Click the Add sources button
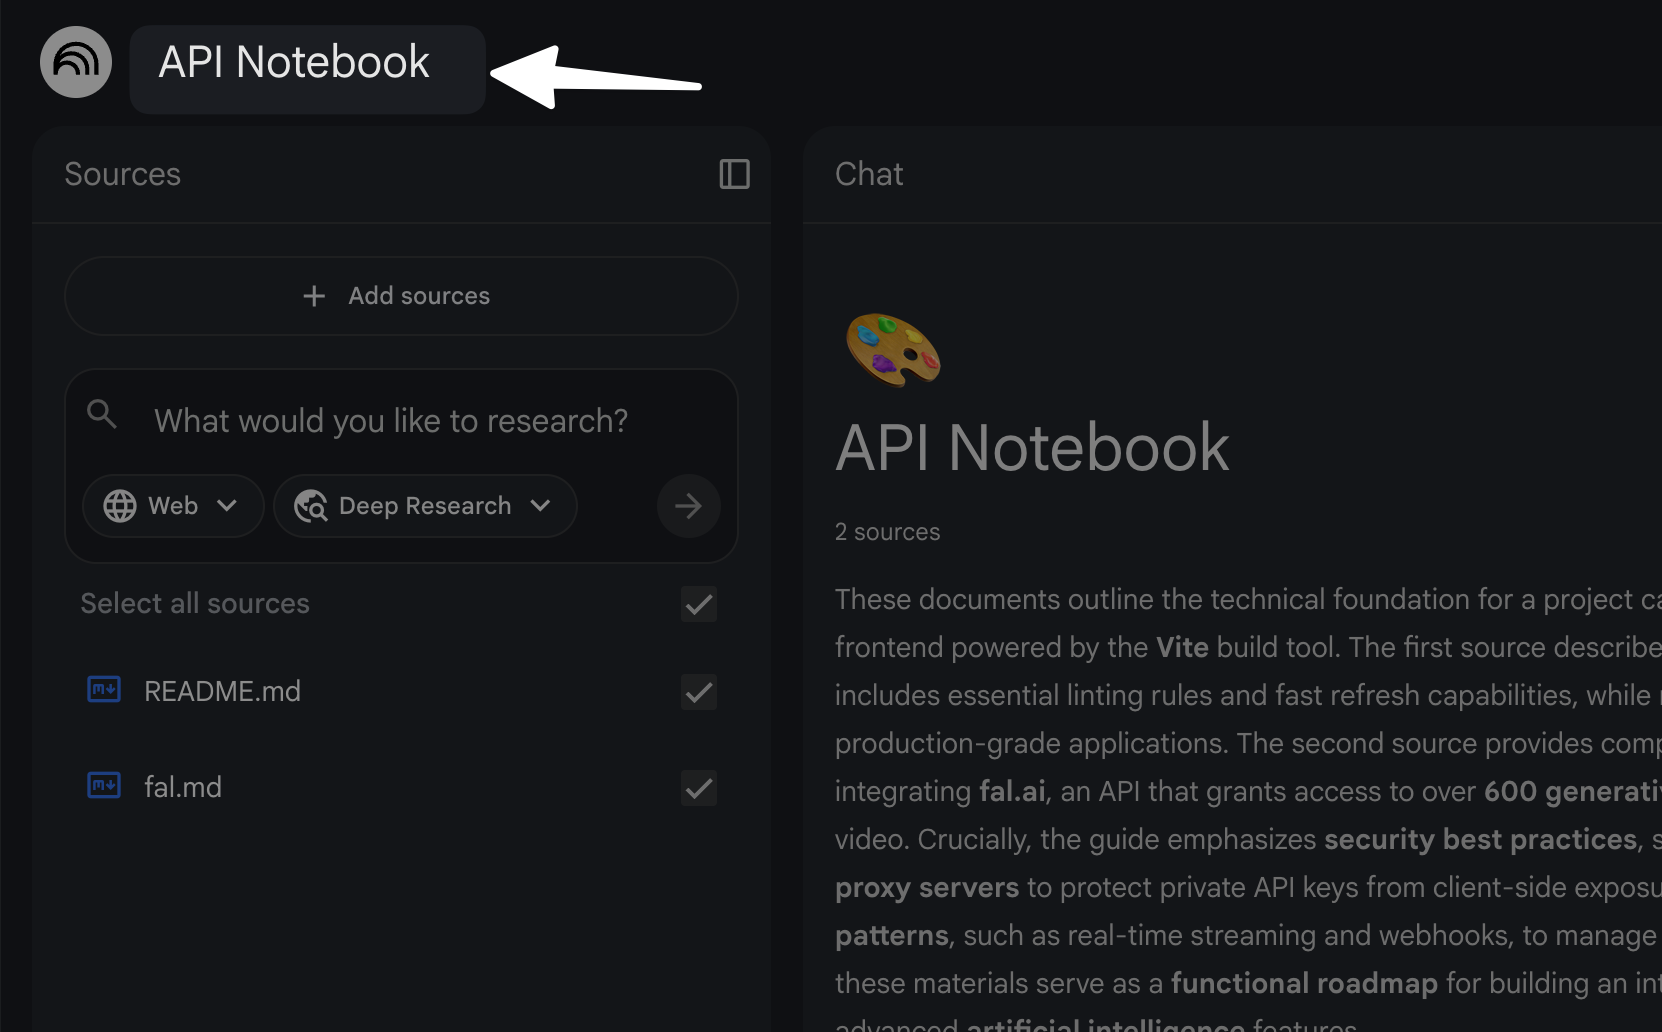The image size is (1662, 1032). [x=400, y=296]
